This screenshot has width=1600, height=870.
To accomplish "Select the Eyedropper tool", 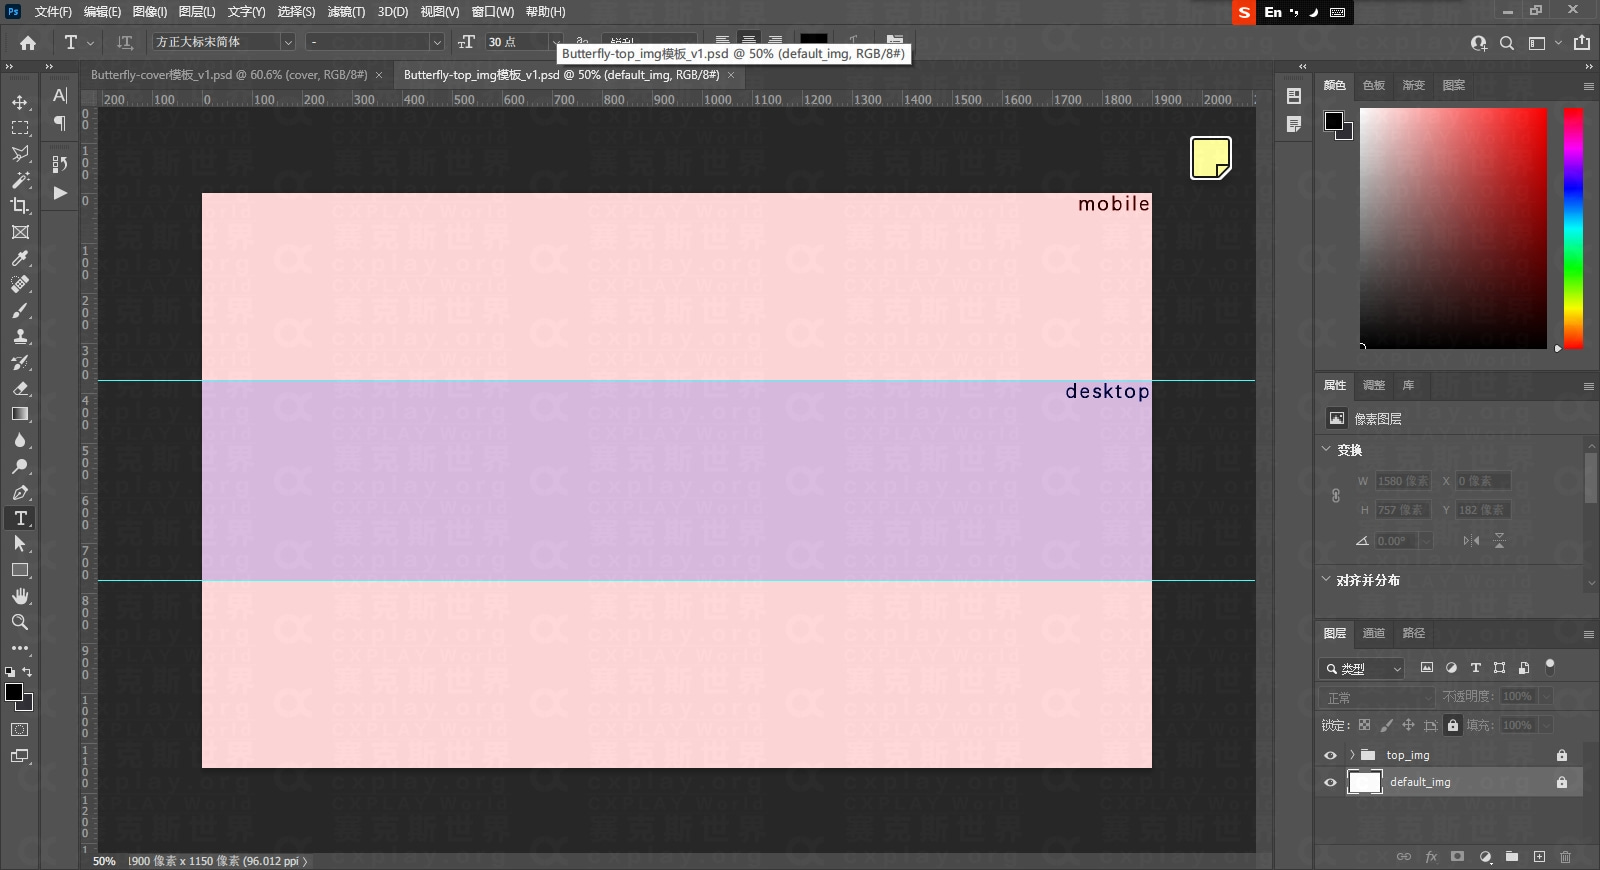I will [x=20, y=258].
